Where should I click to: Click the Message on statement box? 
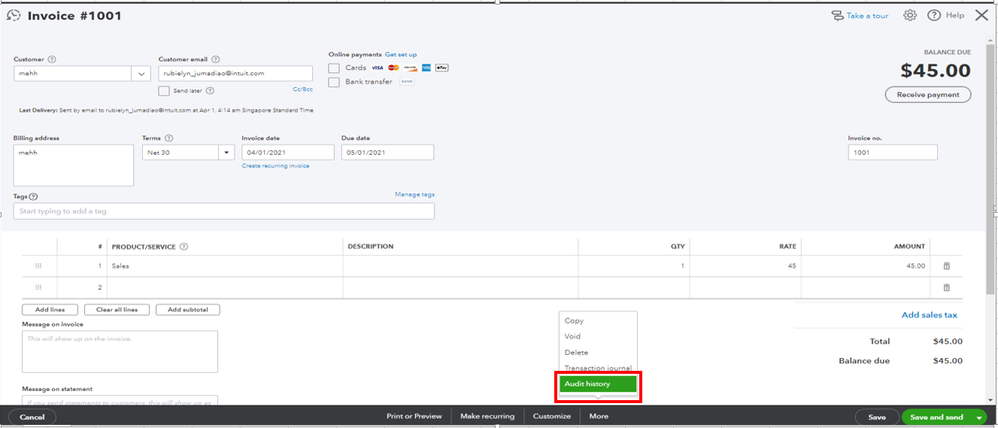pyautogui.click(x=120, y=400)
